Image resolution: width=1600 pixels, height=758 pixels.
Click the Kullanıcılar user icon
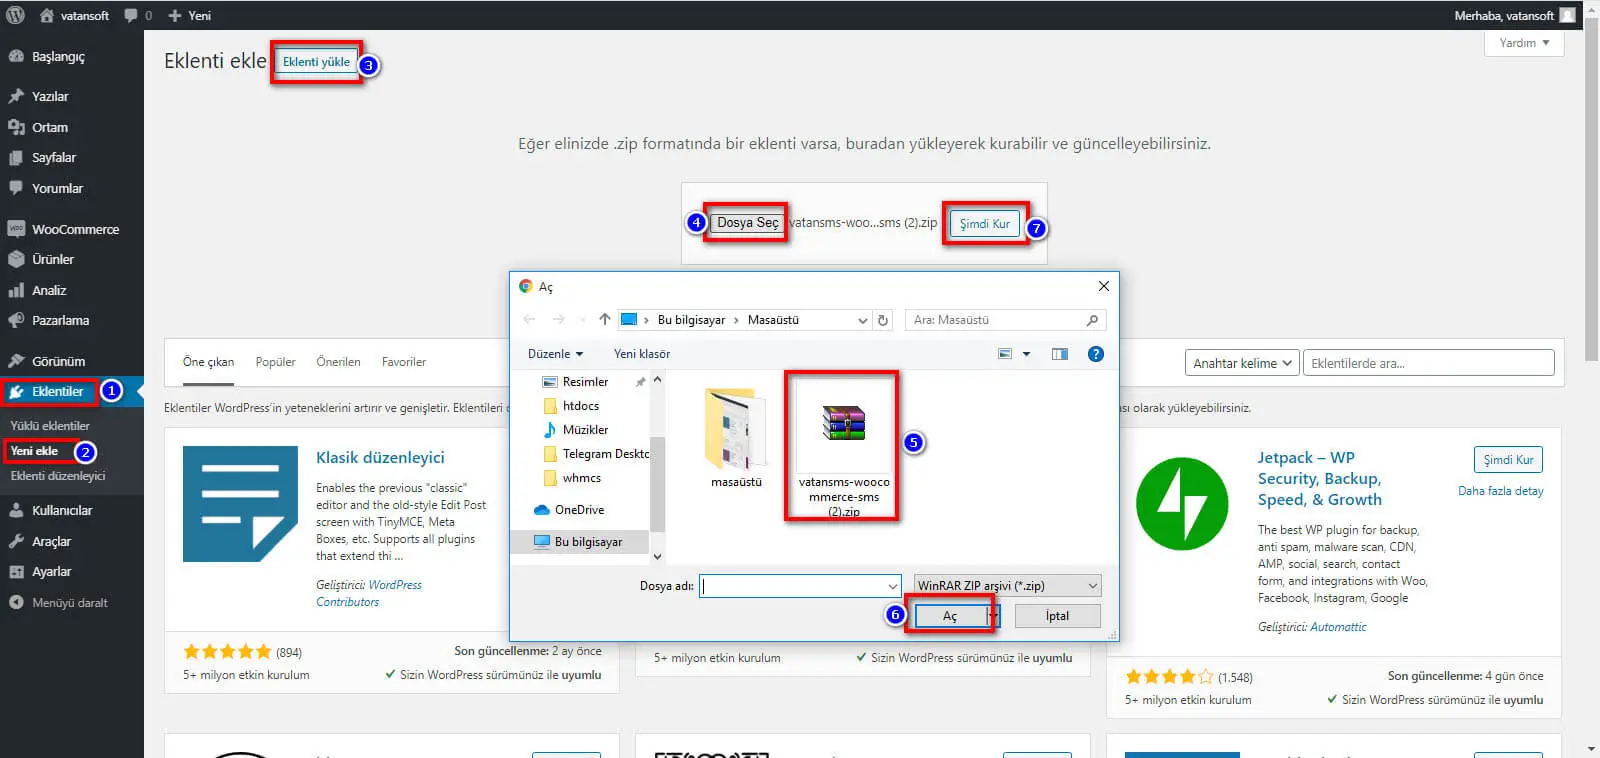pos(16,510)
